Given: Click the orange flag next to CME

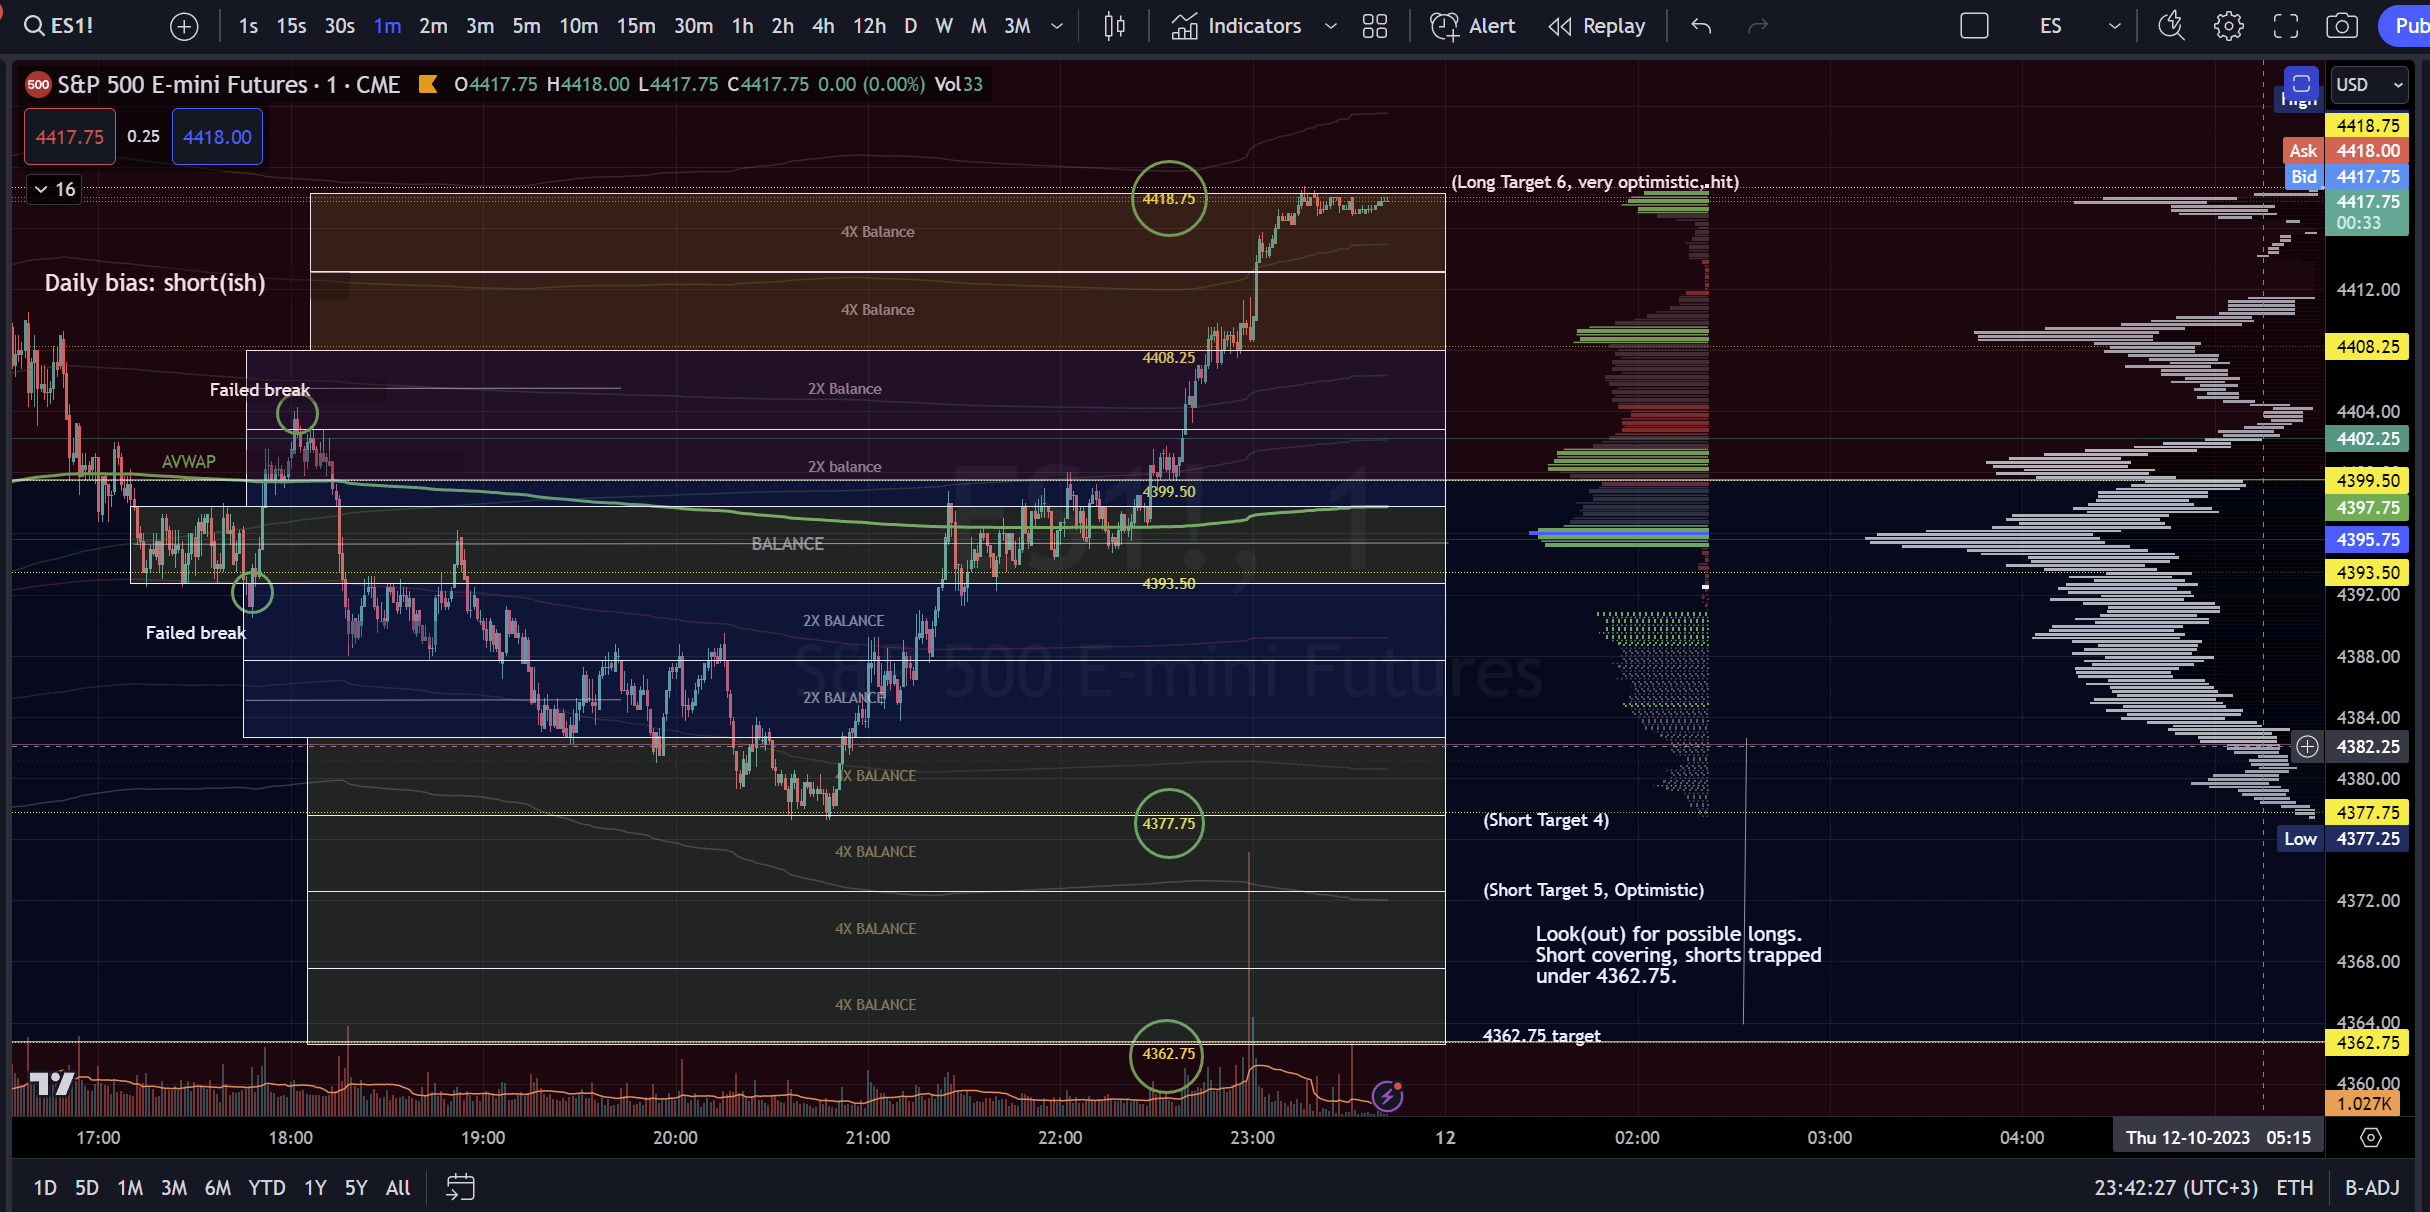Looking at the screenshot, I should [428, 85].
